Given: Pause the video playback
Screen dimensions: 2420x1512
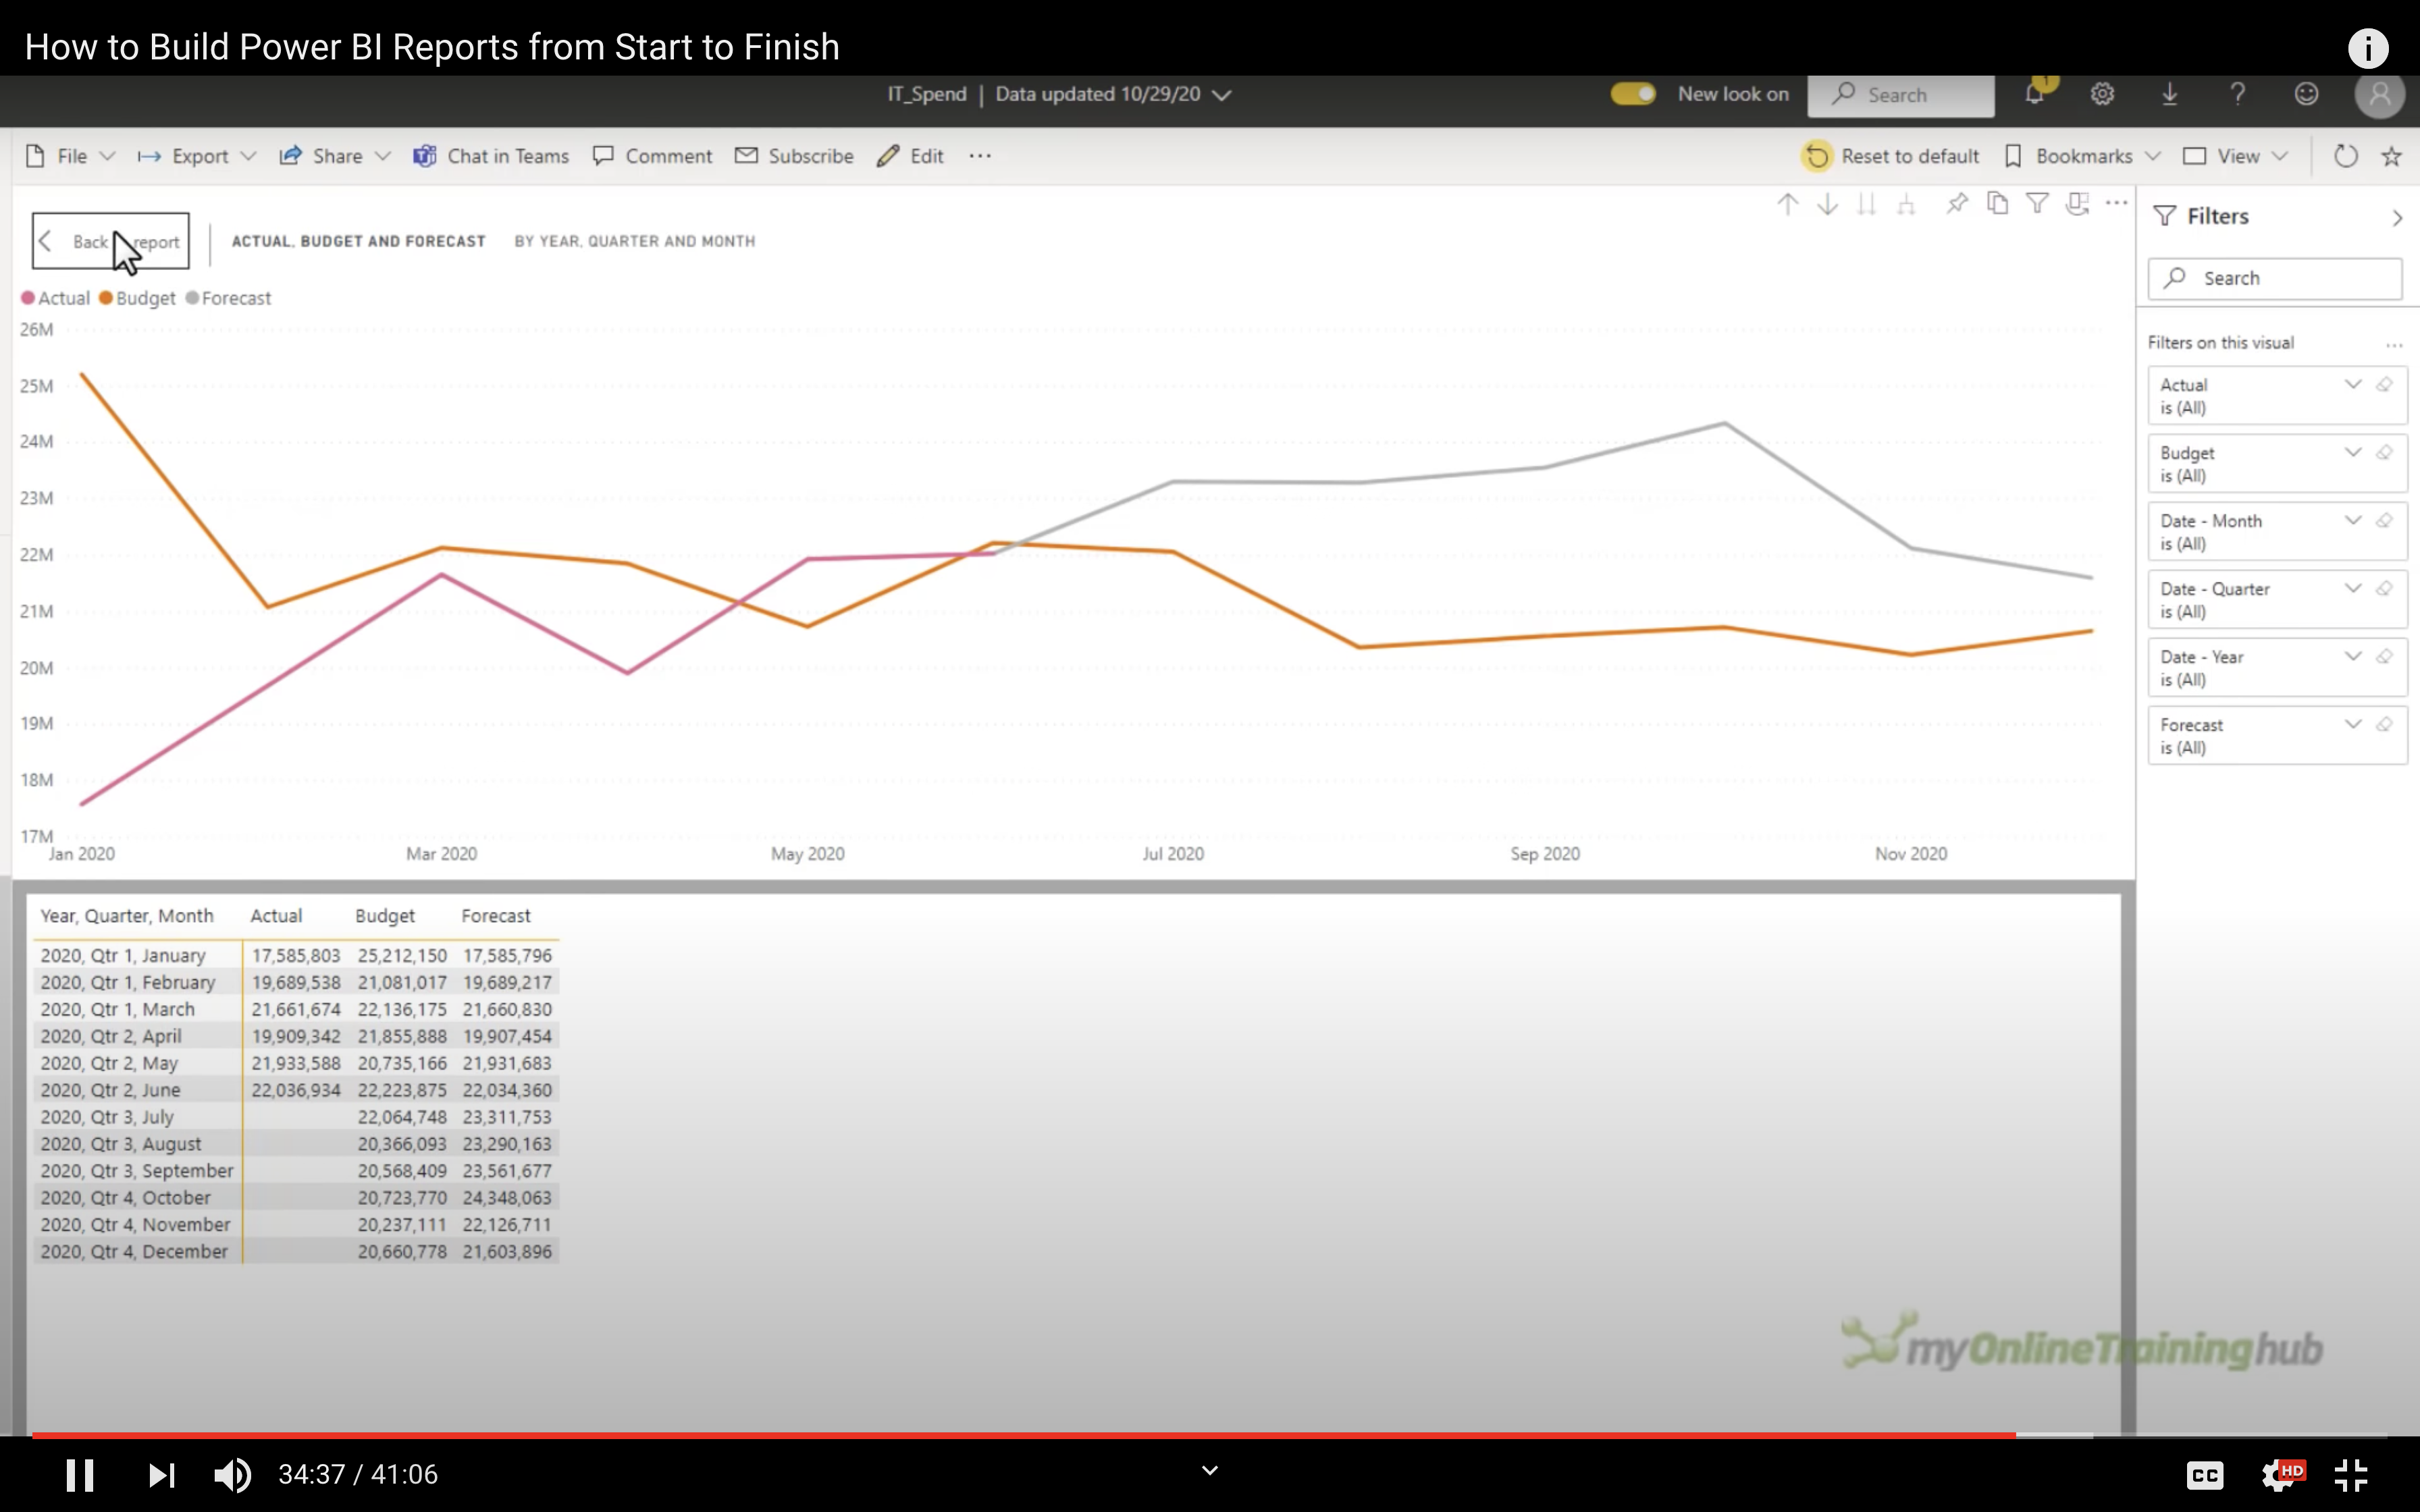Looking at the screenshot, I should [80, 1475].
